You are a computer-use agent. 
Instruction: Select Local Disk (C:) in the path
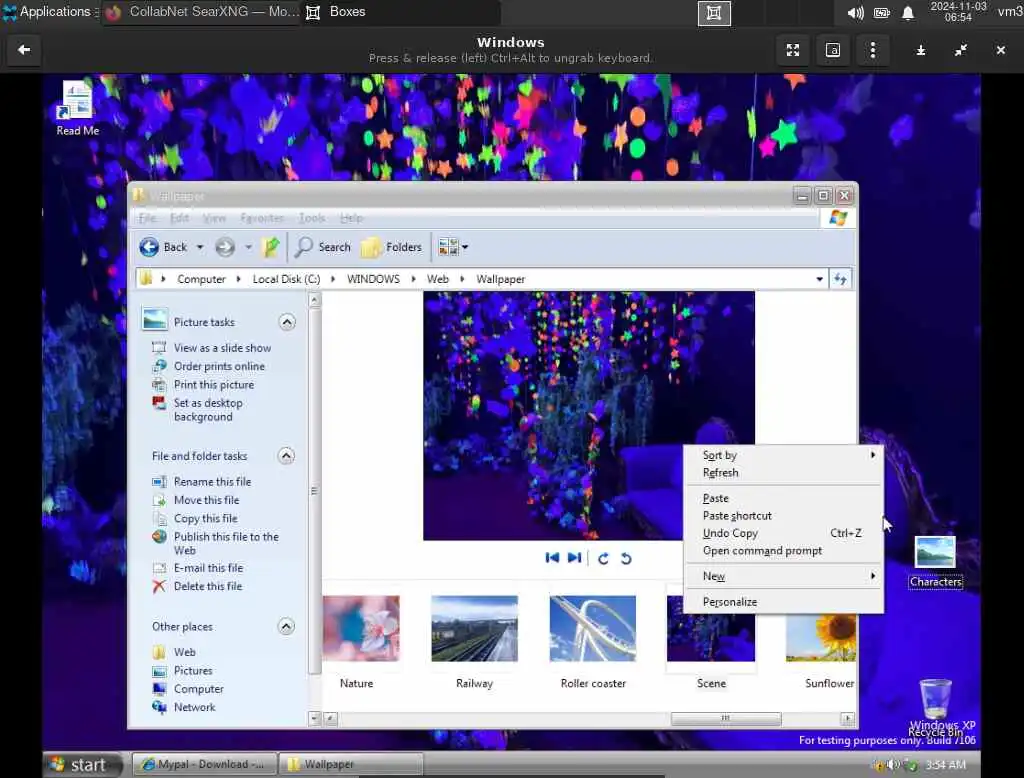[286, 279]
